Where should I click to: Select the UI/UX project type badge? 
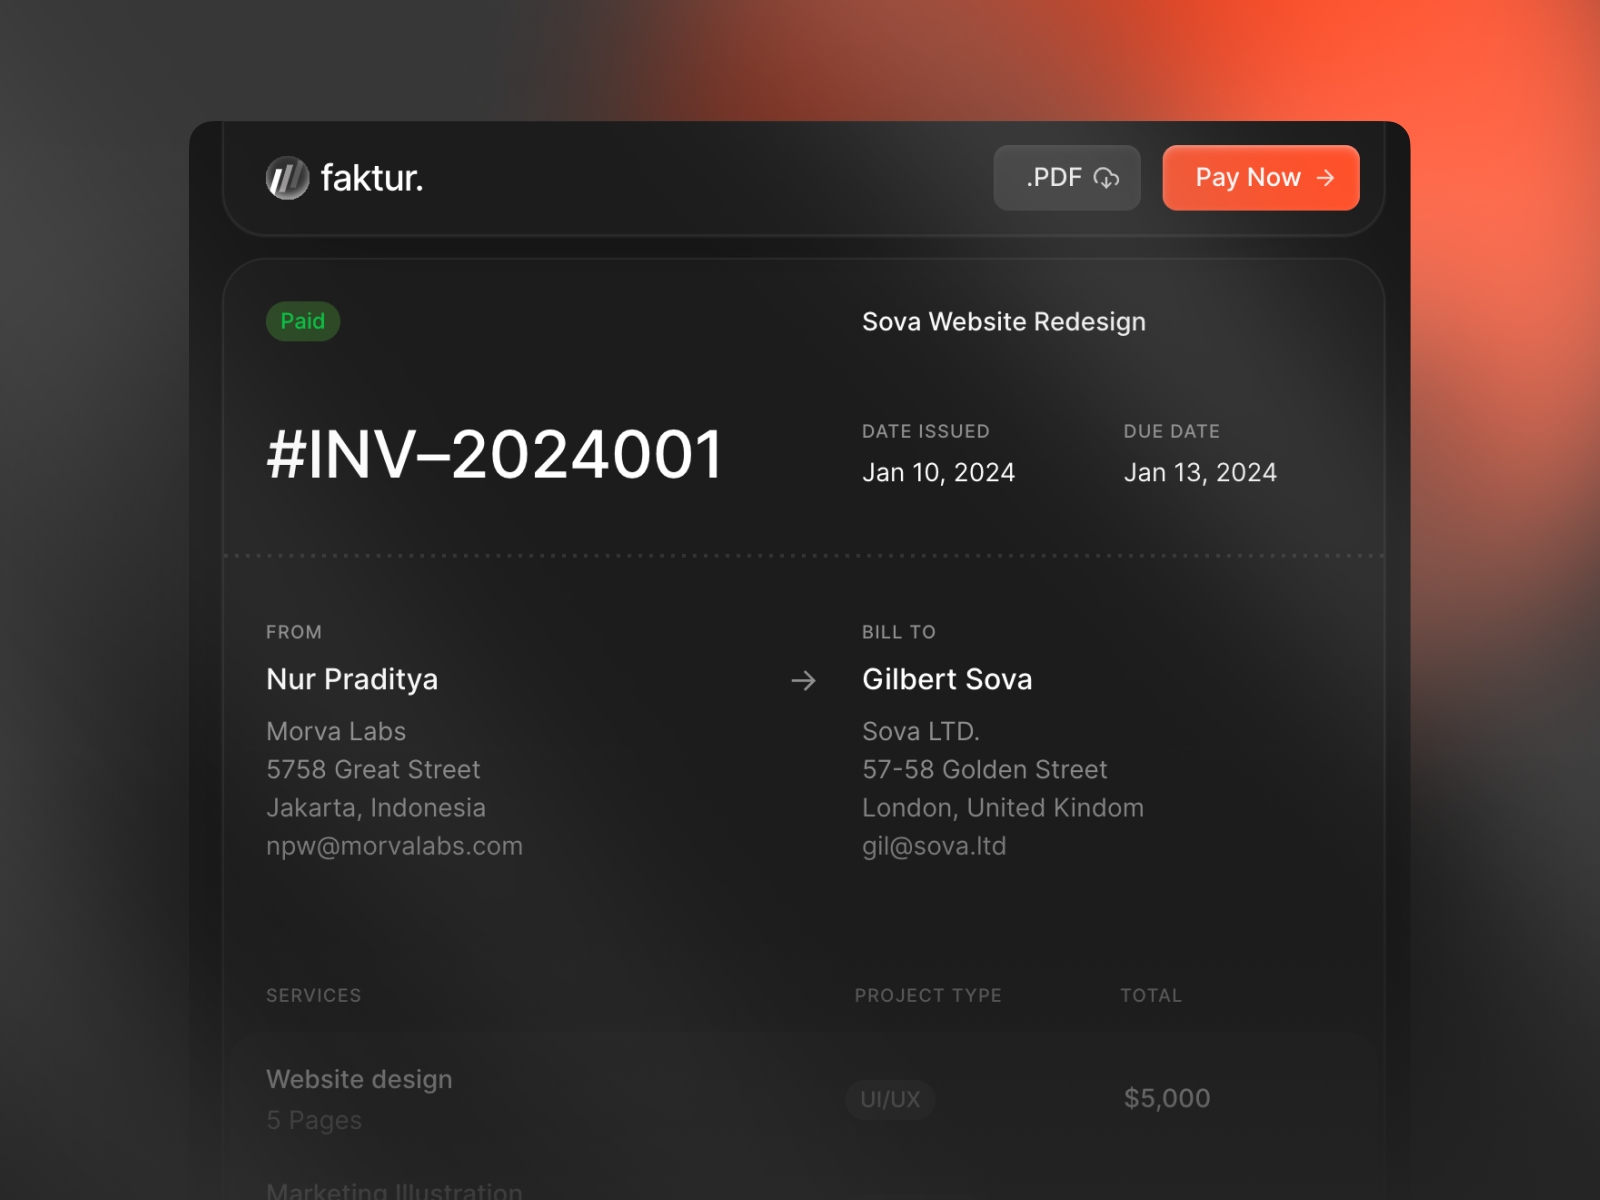(890, 1099)
